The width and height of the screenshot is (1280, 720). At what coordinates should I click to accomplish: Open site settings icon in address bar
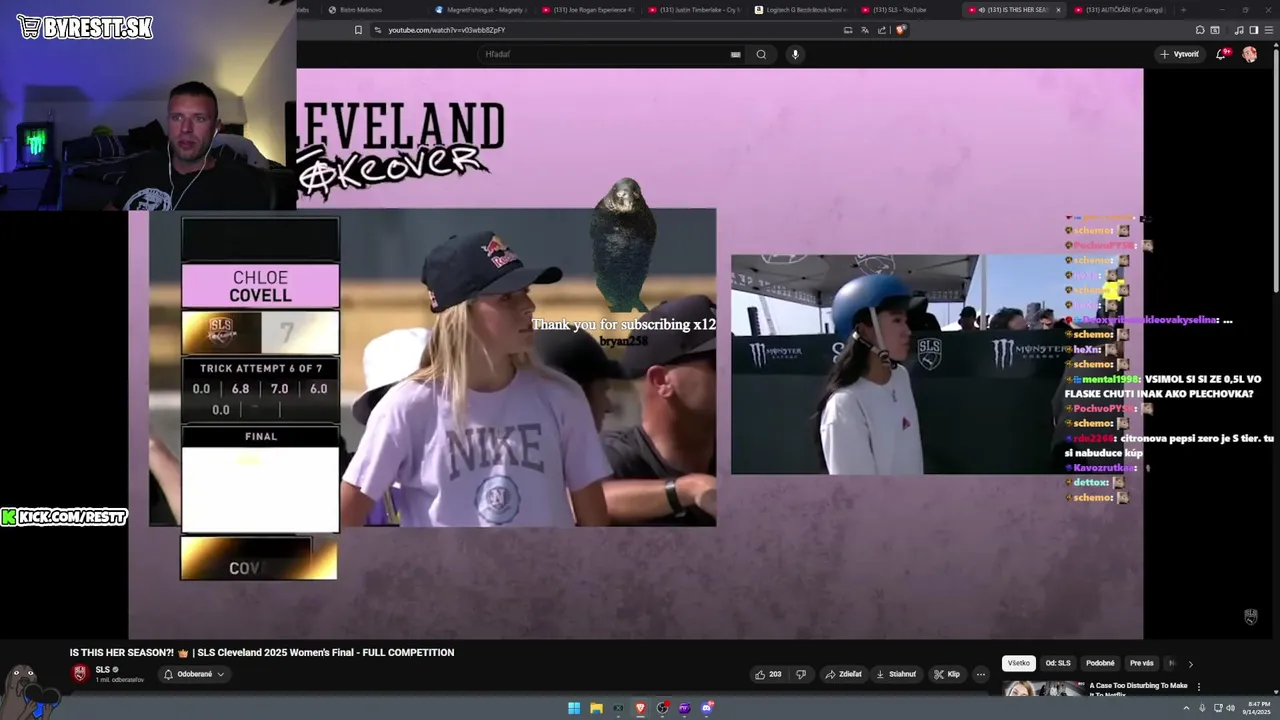pos(377,30)
